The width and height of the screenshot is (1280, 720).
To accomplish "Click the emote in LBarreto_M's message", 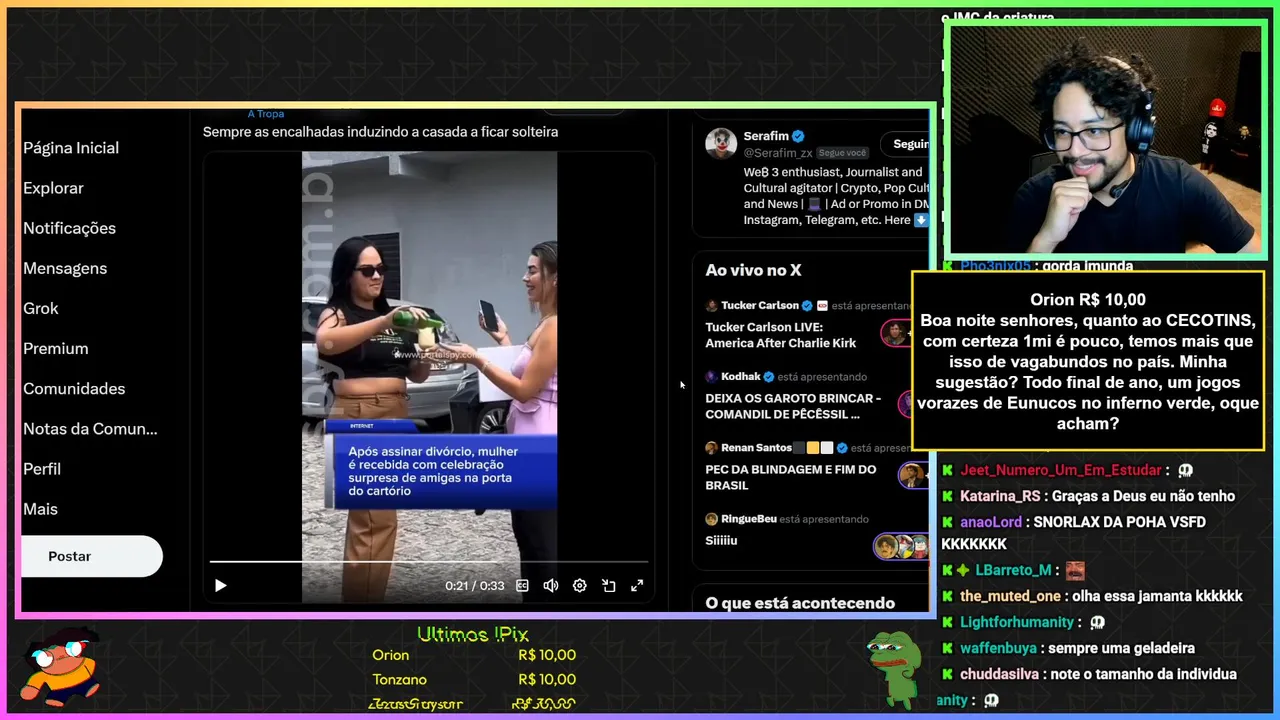I will click(1075, 570).
